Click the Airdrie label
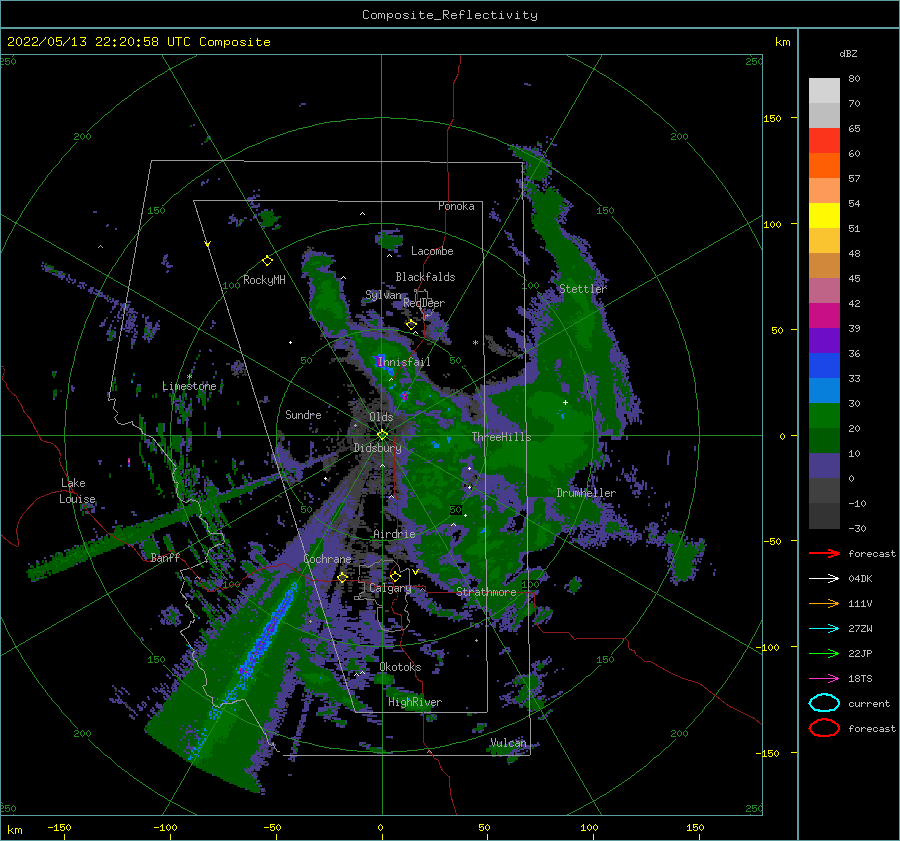Viewport: 900px width, 841px height. point(394,534)
